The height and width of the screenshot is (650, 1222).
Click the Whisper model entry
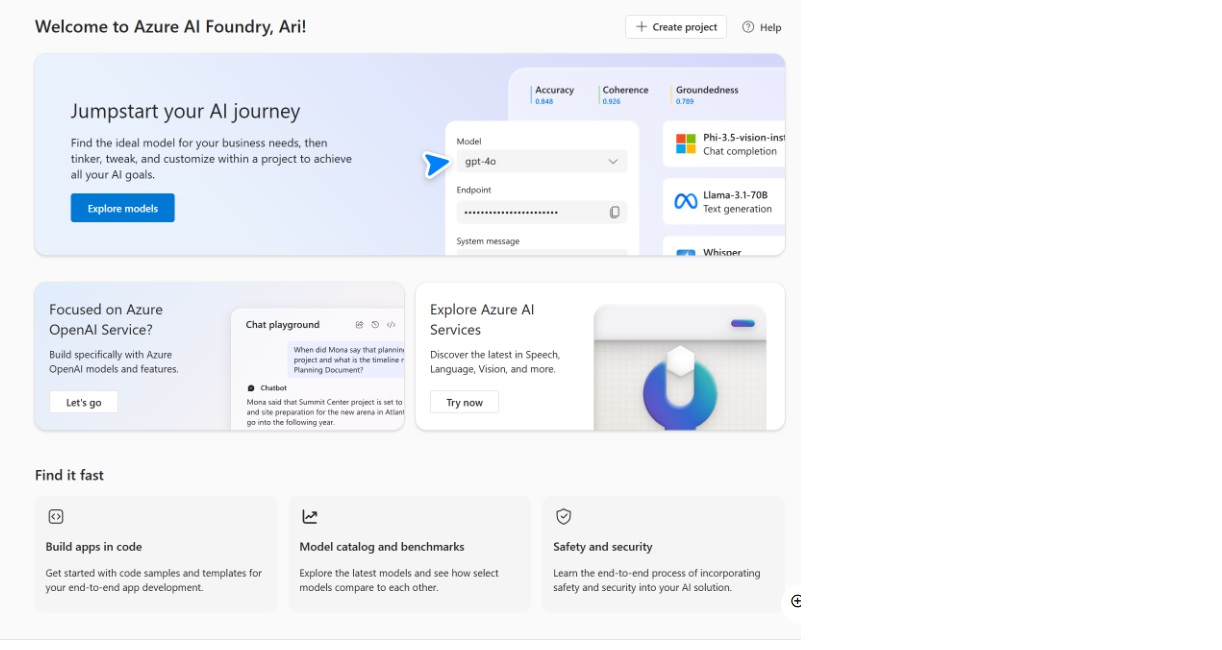coord(724,247)
